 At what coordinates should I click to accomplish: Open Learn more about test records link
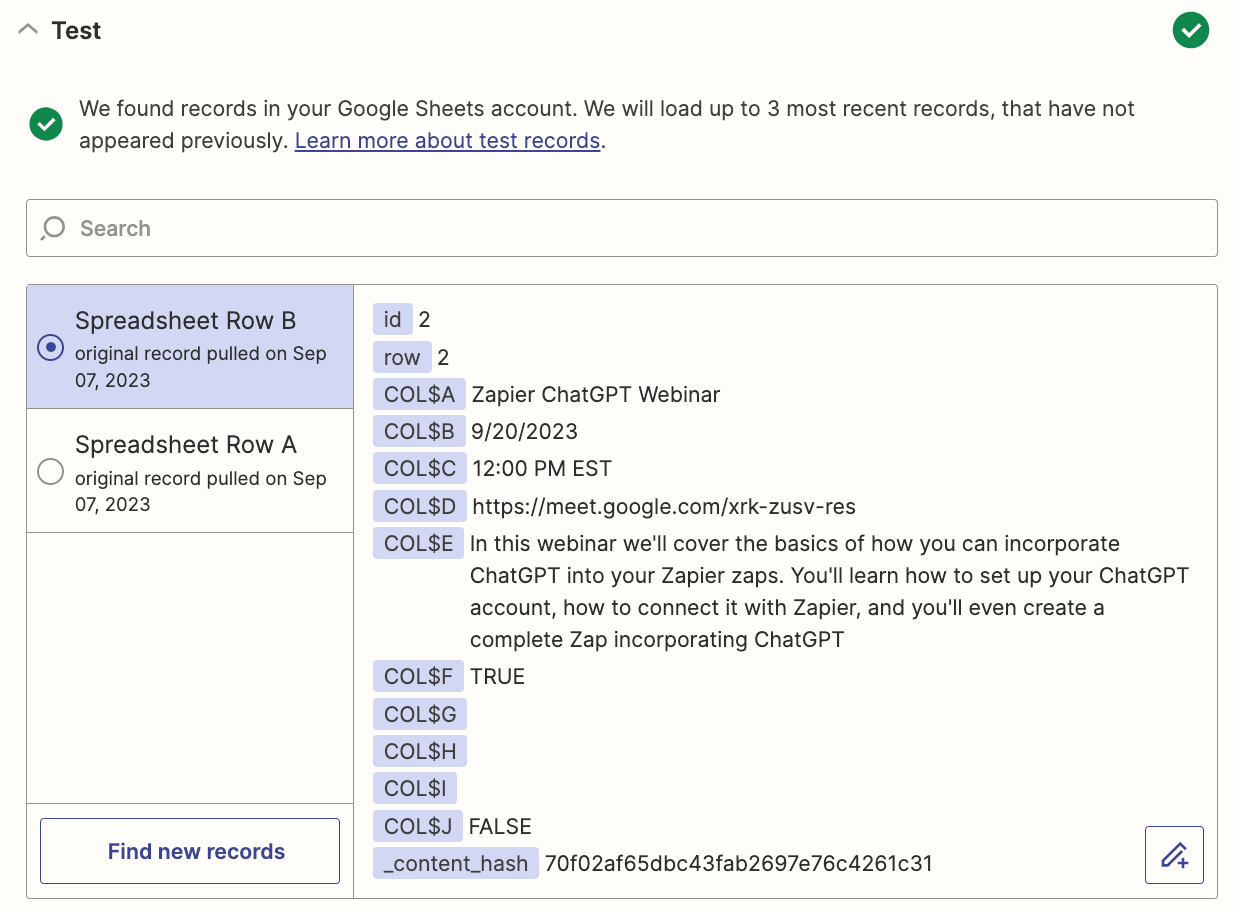tap(447, 141)
